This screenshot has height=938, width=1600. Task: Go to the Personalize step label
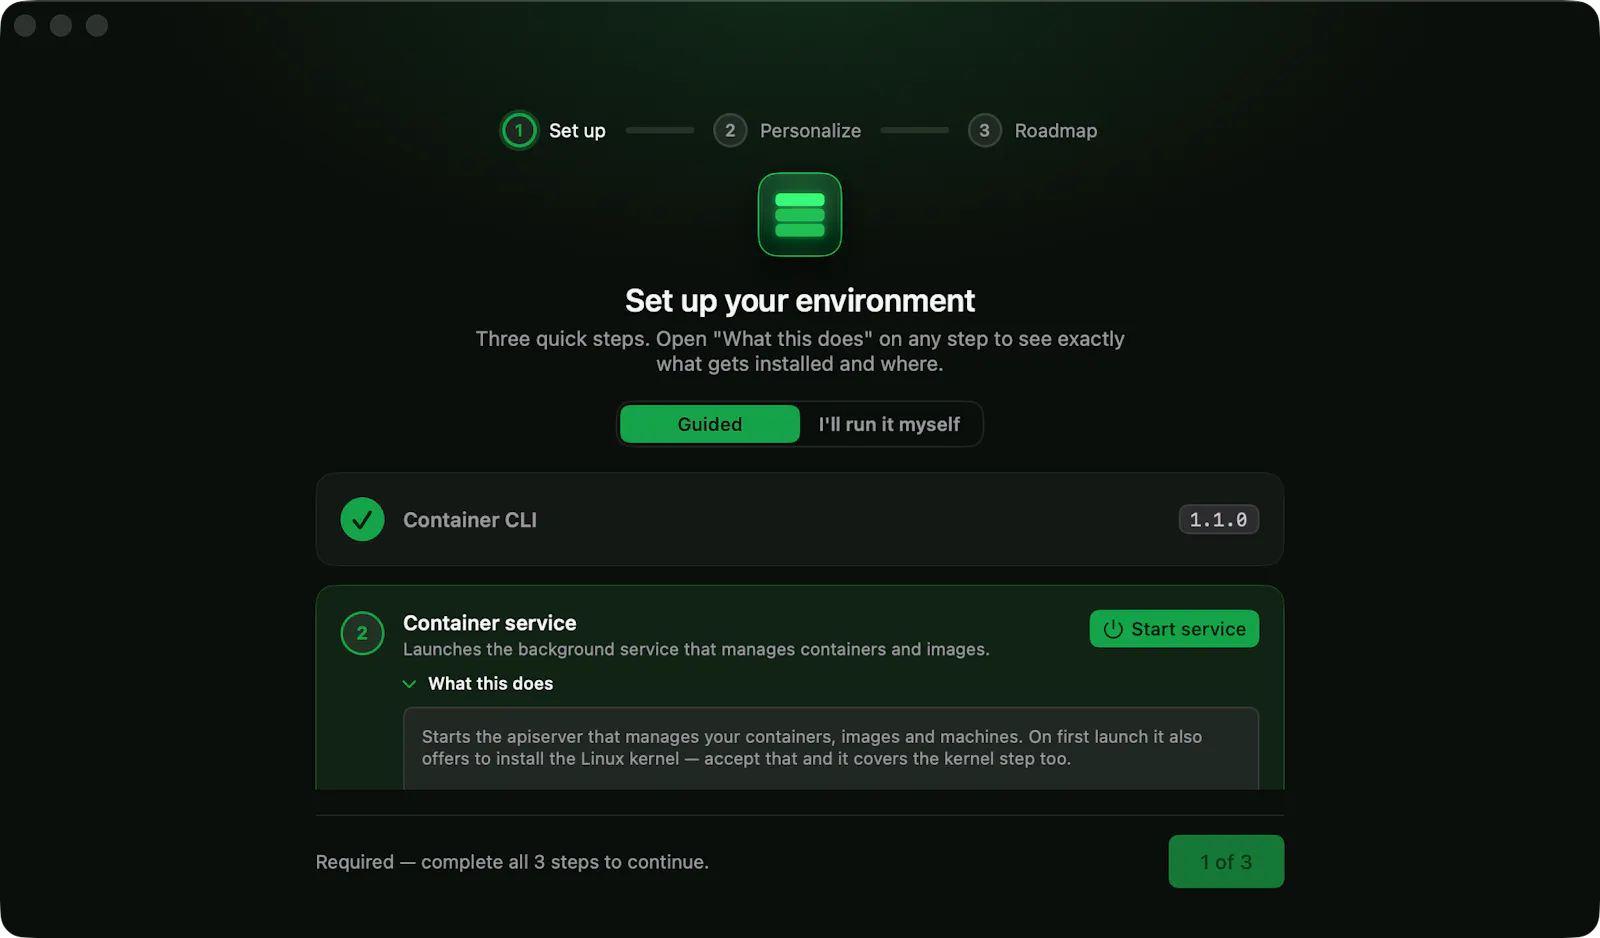pos(810,131)
